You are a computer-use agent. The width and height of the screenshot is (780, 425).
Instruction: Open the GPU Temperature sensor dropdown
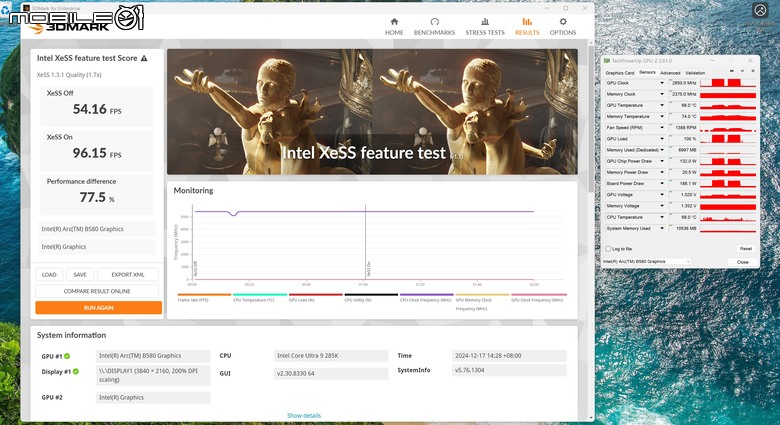[x=662, y=106]
